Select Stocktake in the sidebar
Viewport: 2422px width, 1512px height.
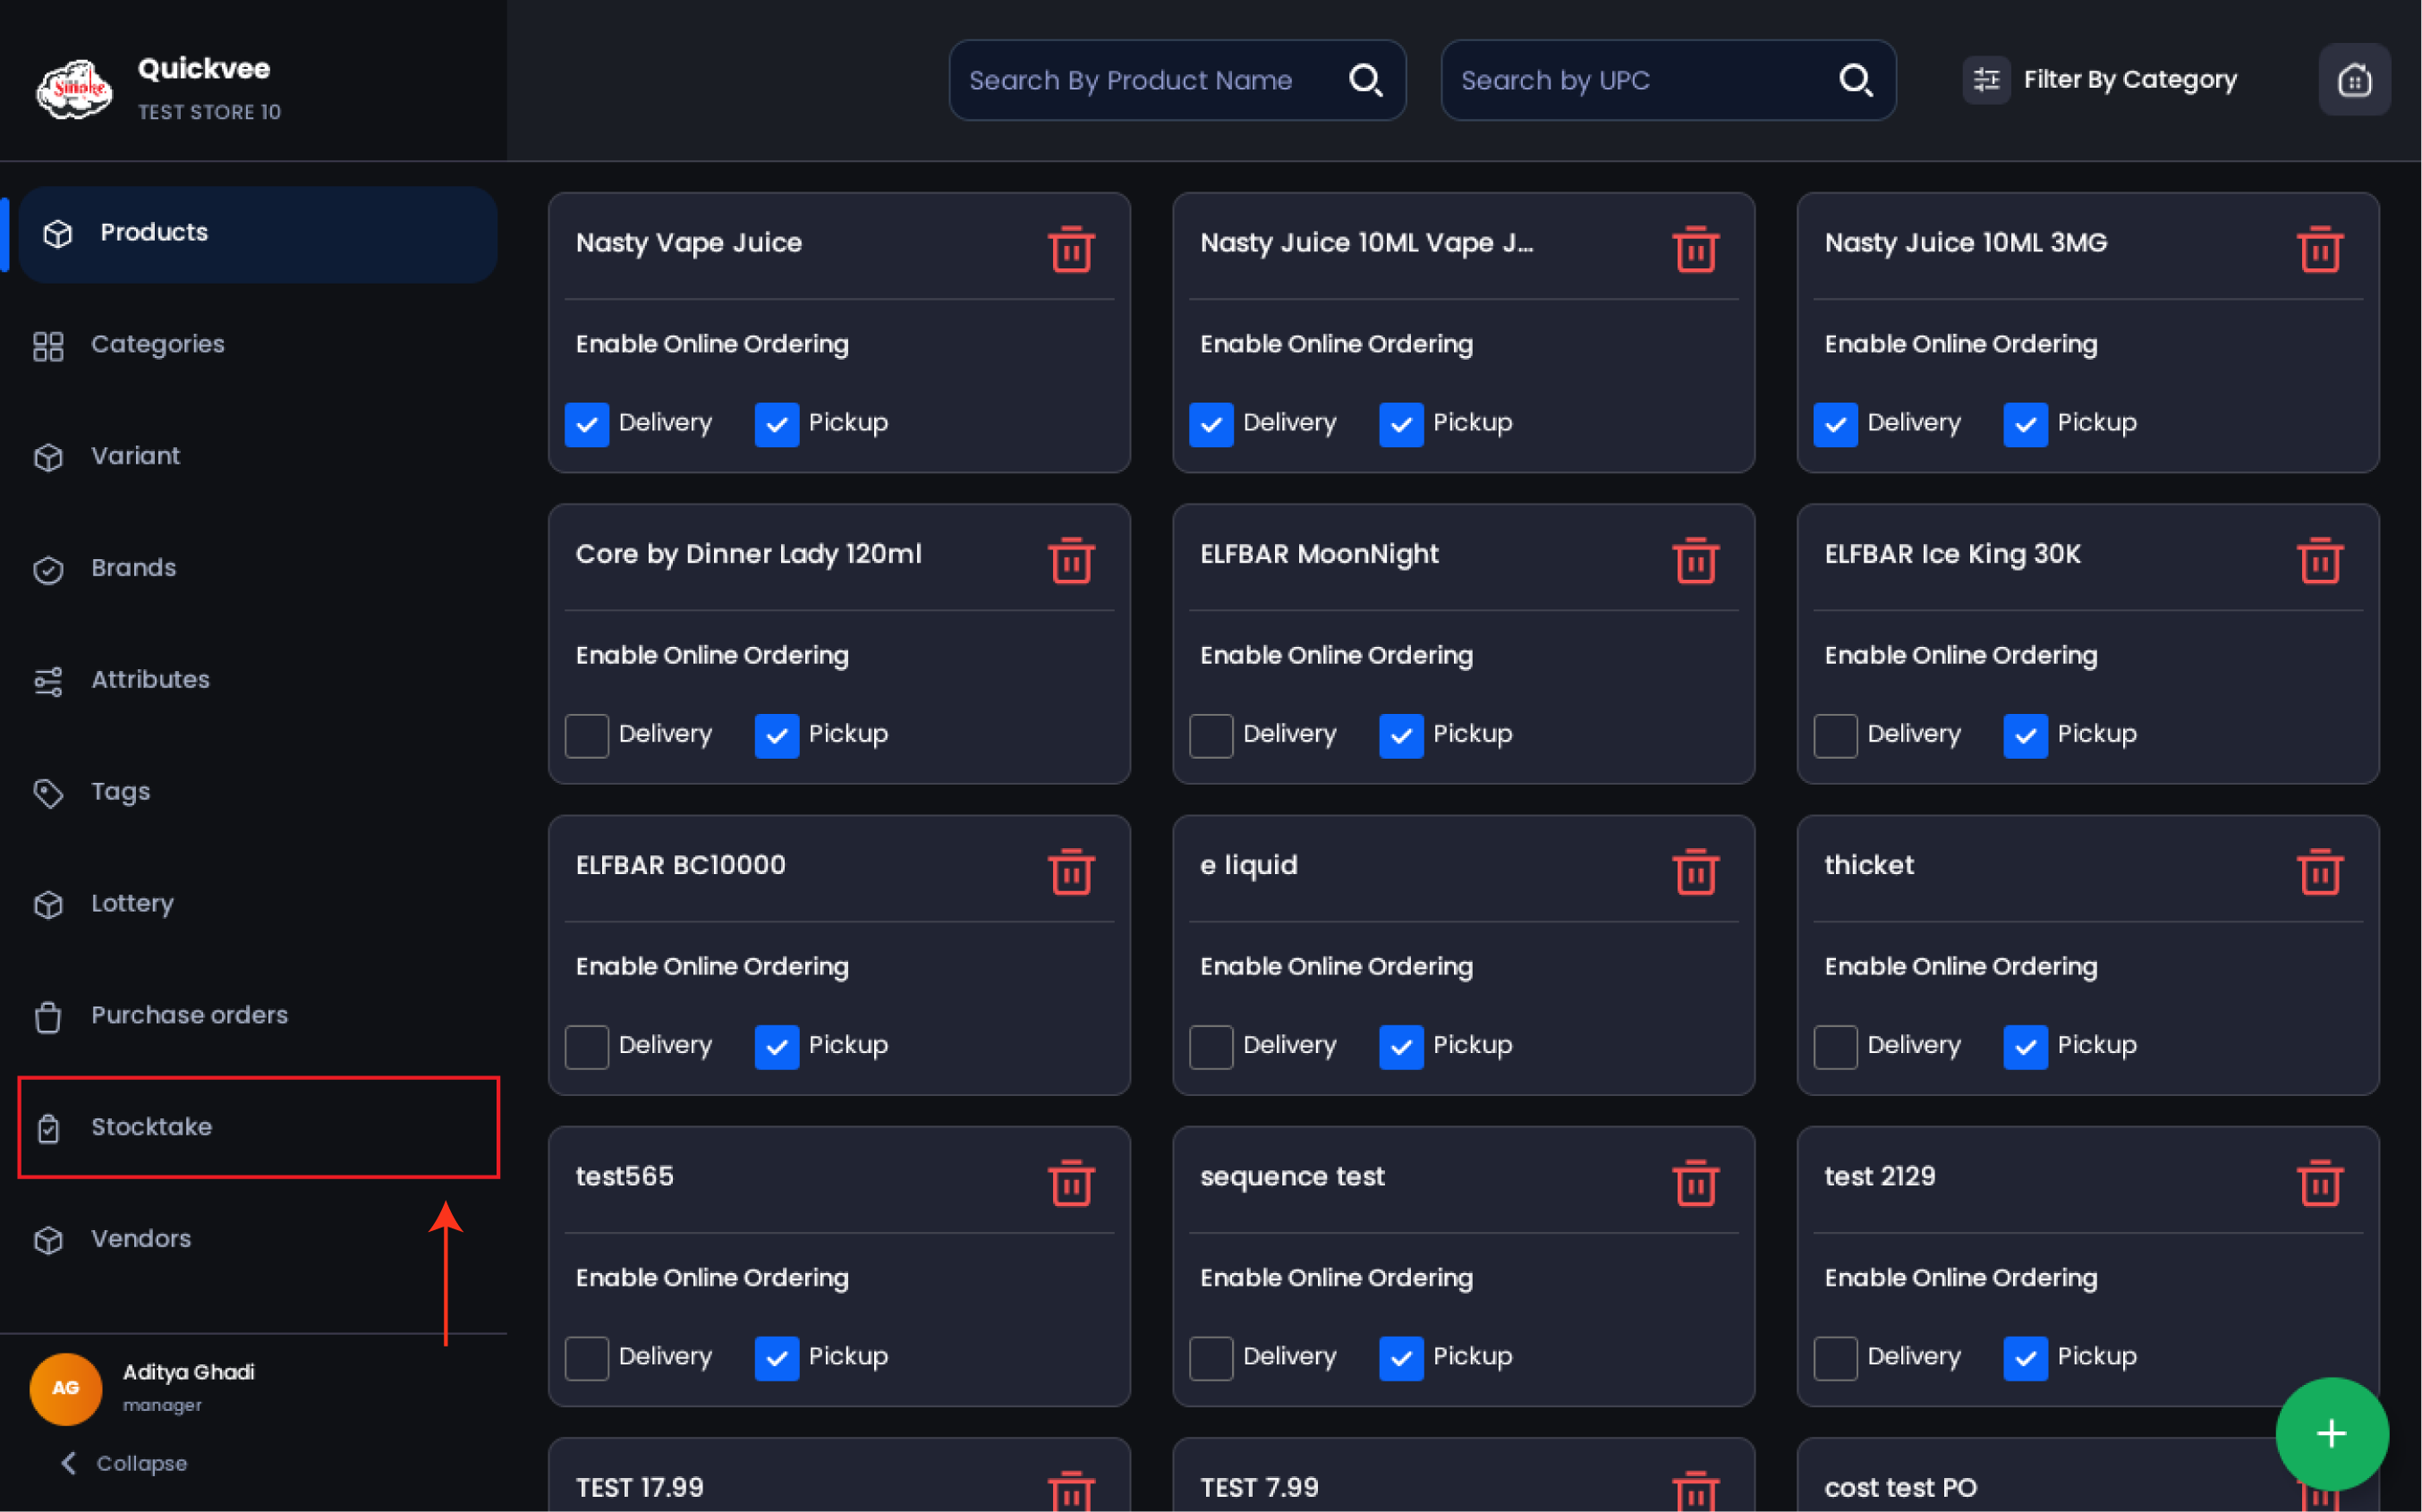click(258, 1127)
